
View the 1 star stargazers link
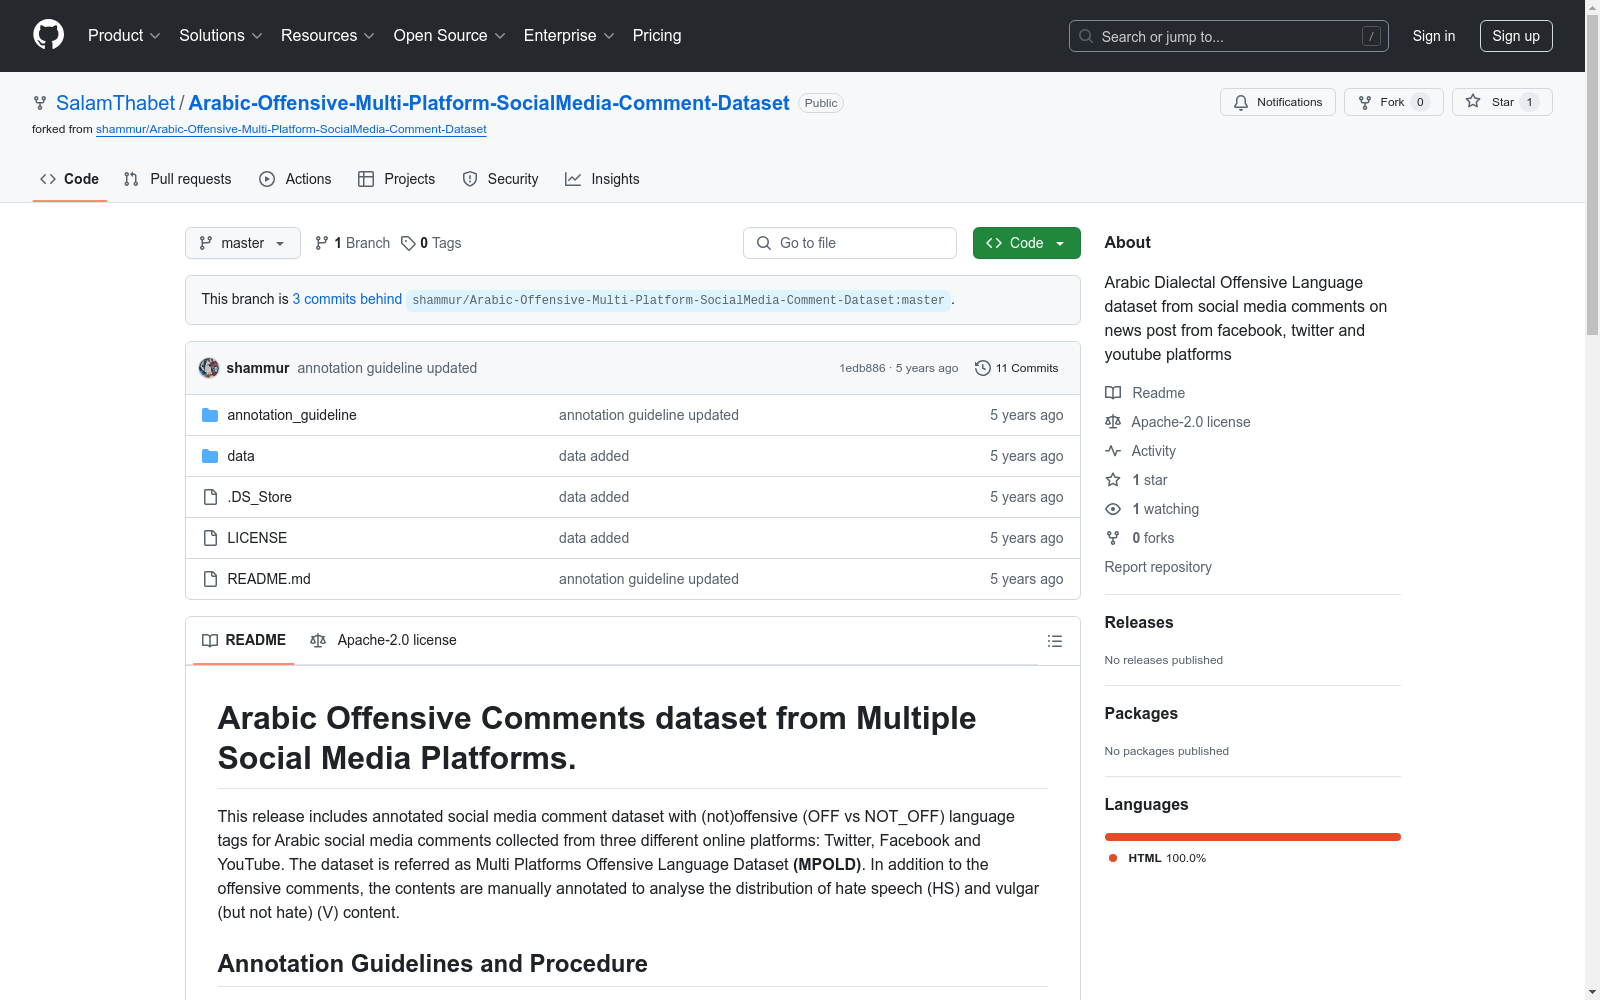tap(1137, 480)
